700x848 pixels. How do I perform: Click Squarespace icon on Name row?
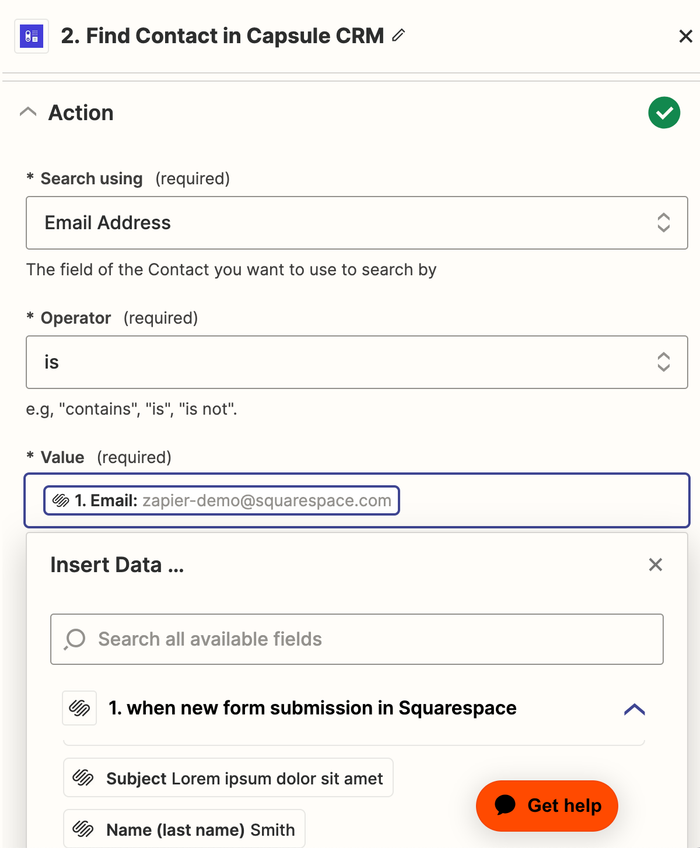pos(83,829)
